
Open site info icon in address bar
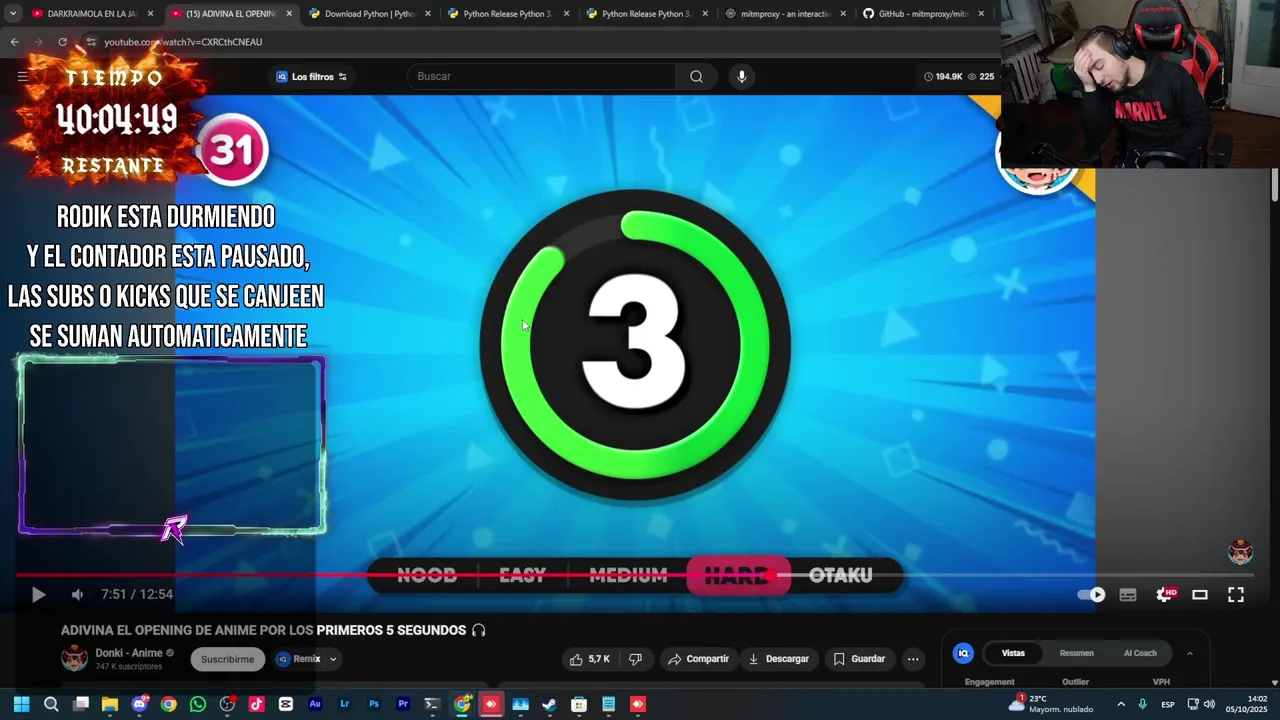click(91, 42)
